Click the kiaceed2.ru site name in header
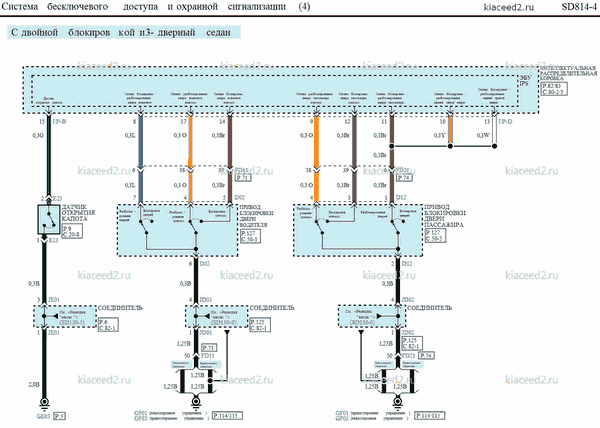 coord(509,7)
